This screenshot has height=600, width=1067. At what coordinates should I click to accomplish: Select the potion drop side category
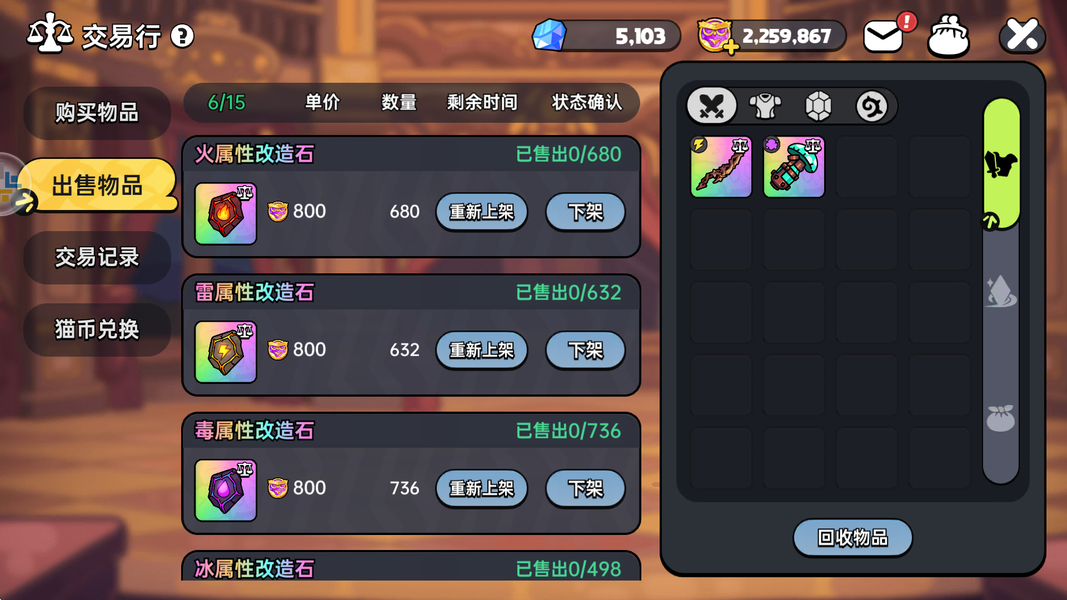point(1001,291)
